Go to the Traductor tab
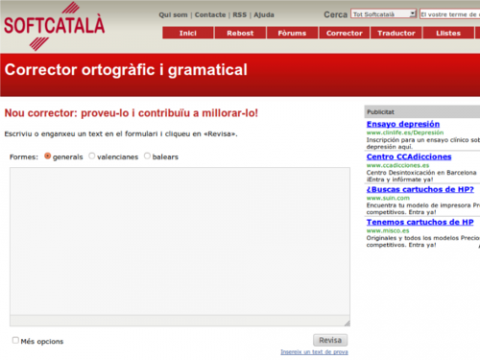 coord(396,33)
